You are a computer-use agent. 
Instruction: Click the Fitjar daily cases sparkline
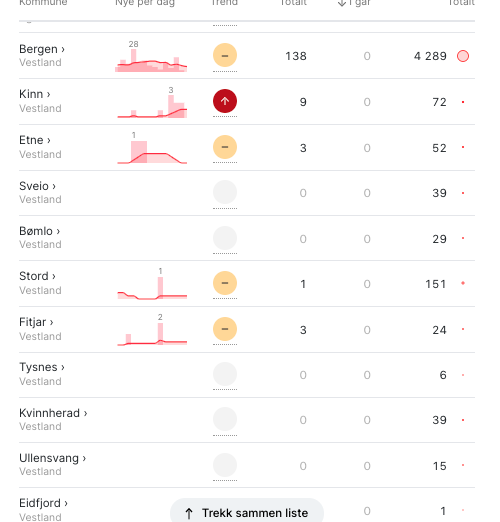point(152,330)
